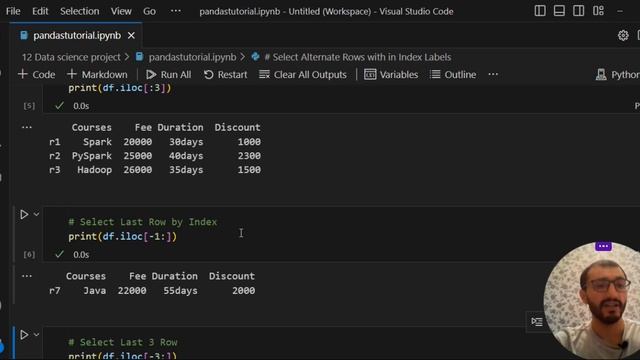
Task: Expand run options for 'Select Last Row' cell
Action: click(x=36, y=214)
